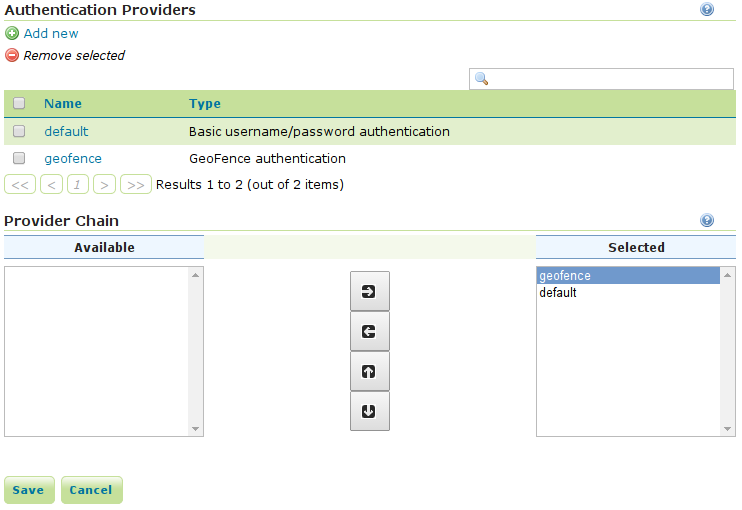Sort table by Name column header
Image resolution: width=742 pixels, height=510 pixels.
[63, 103]
